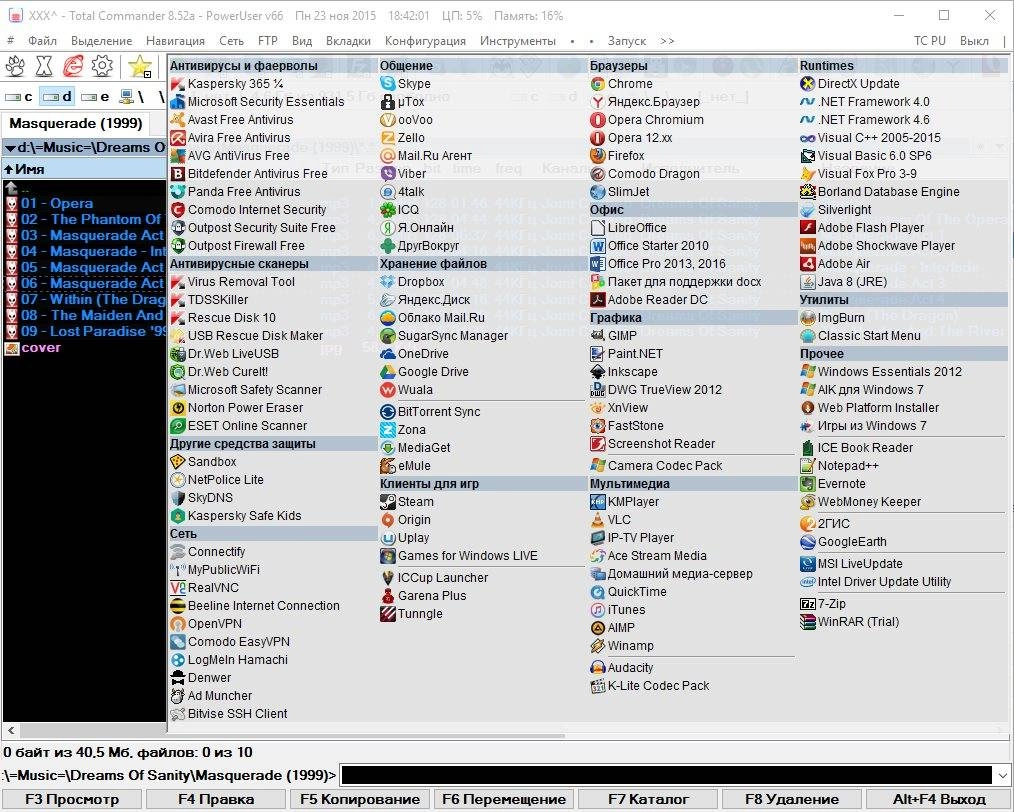Screen dimensions: 1014x812
Task: Start VLC from Мультимедиа
Action: tap(610, 519)
